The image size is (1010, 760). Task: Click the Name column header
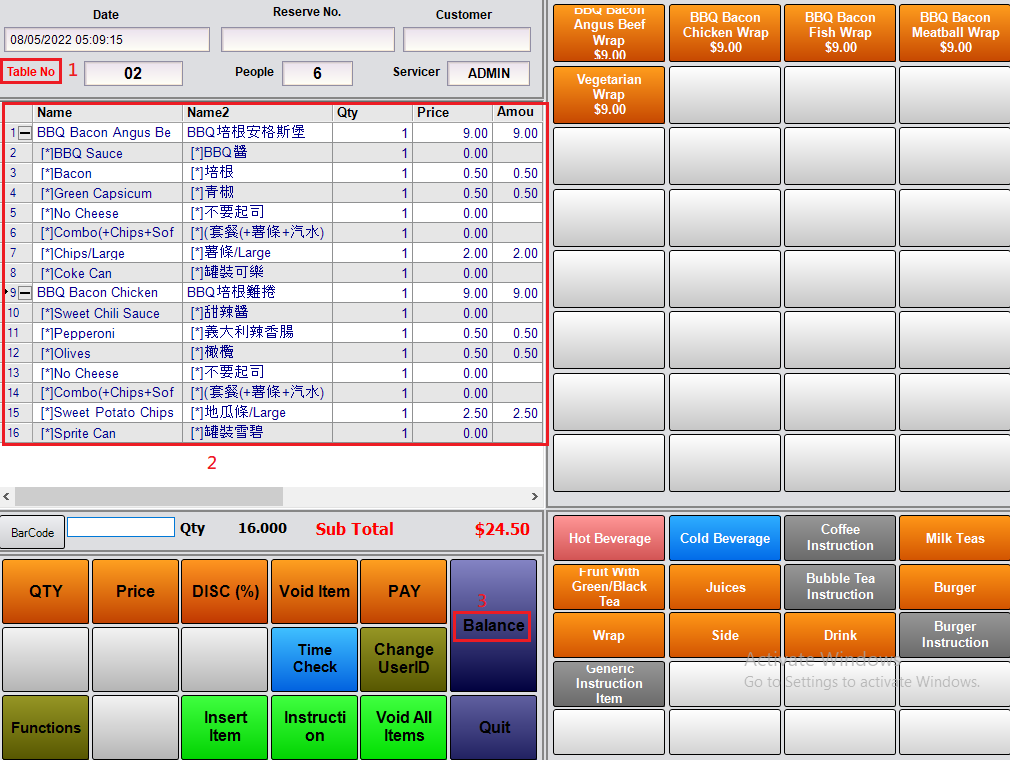point(108,113)
